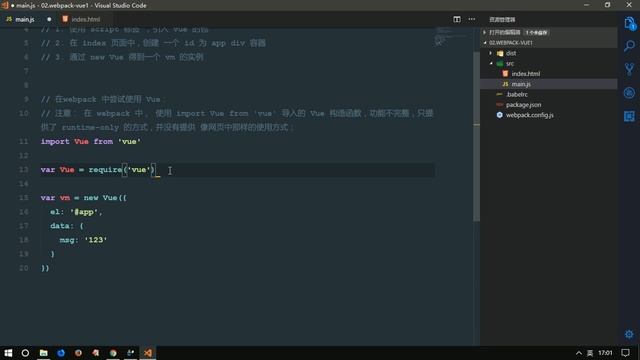Screen dimensions: 640x360
Task: Open package.json in the file tree
Action: [523, 105]
